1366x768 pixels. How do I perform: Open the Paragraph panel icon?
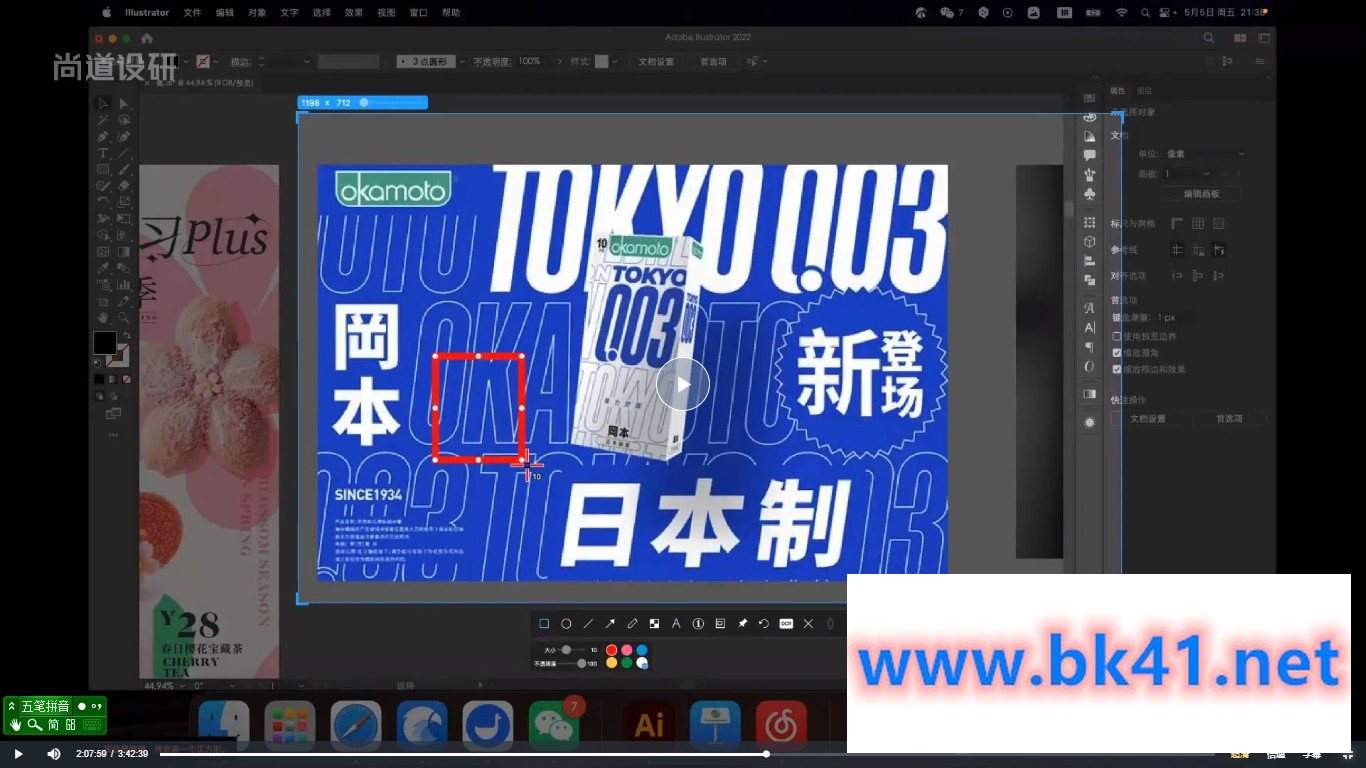pos(1090,346)
